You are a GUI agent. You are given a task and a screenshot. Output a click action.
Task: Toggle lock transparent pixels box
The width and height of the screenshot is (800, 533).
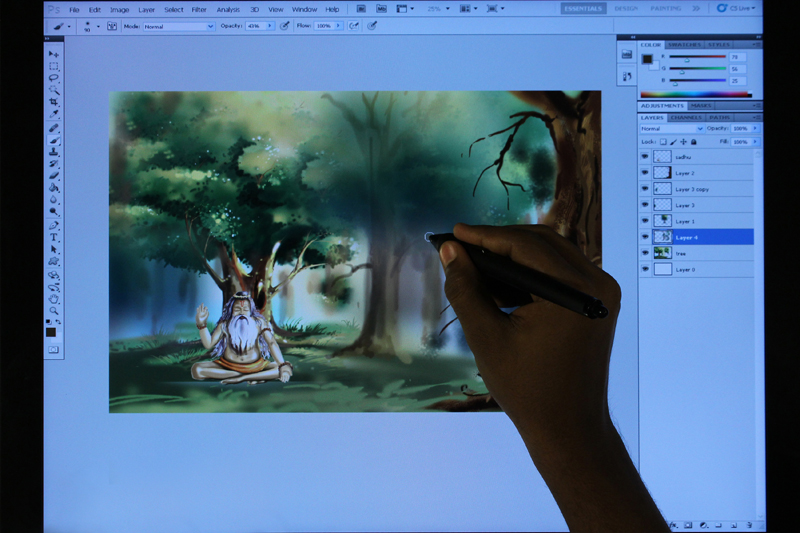[x=663, y=142]
